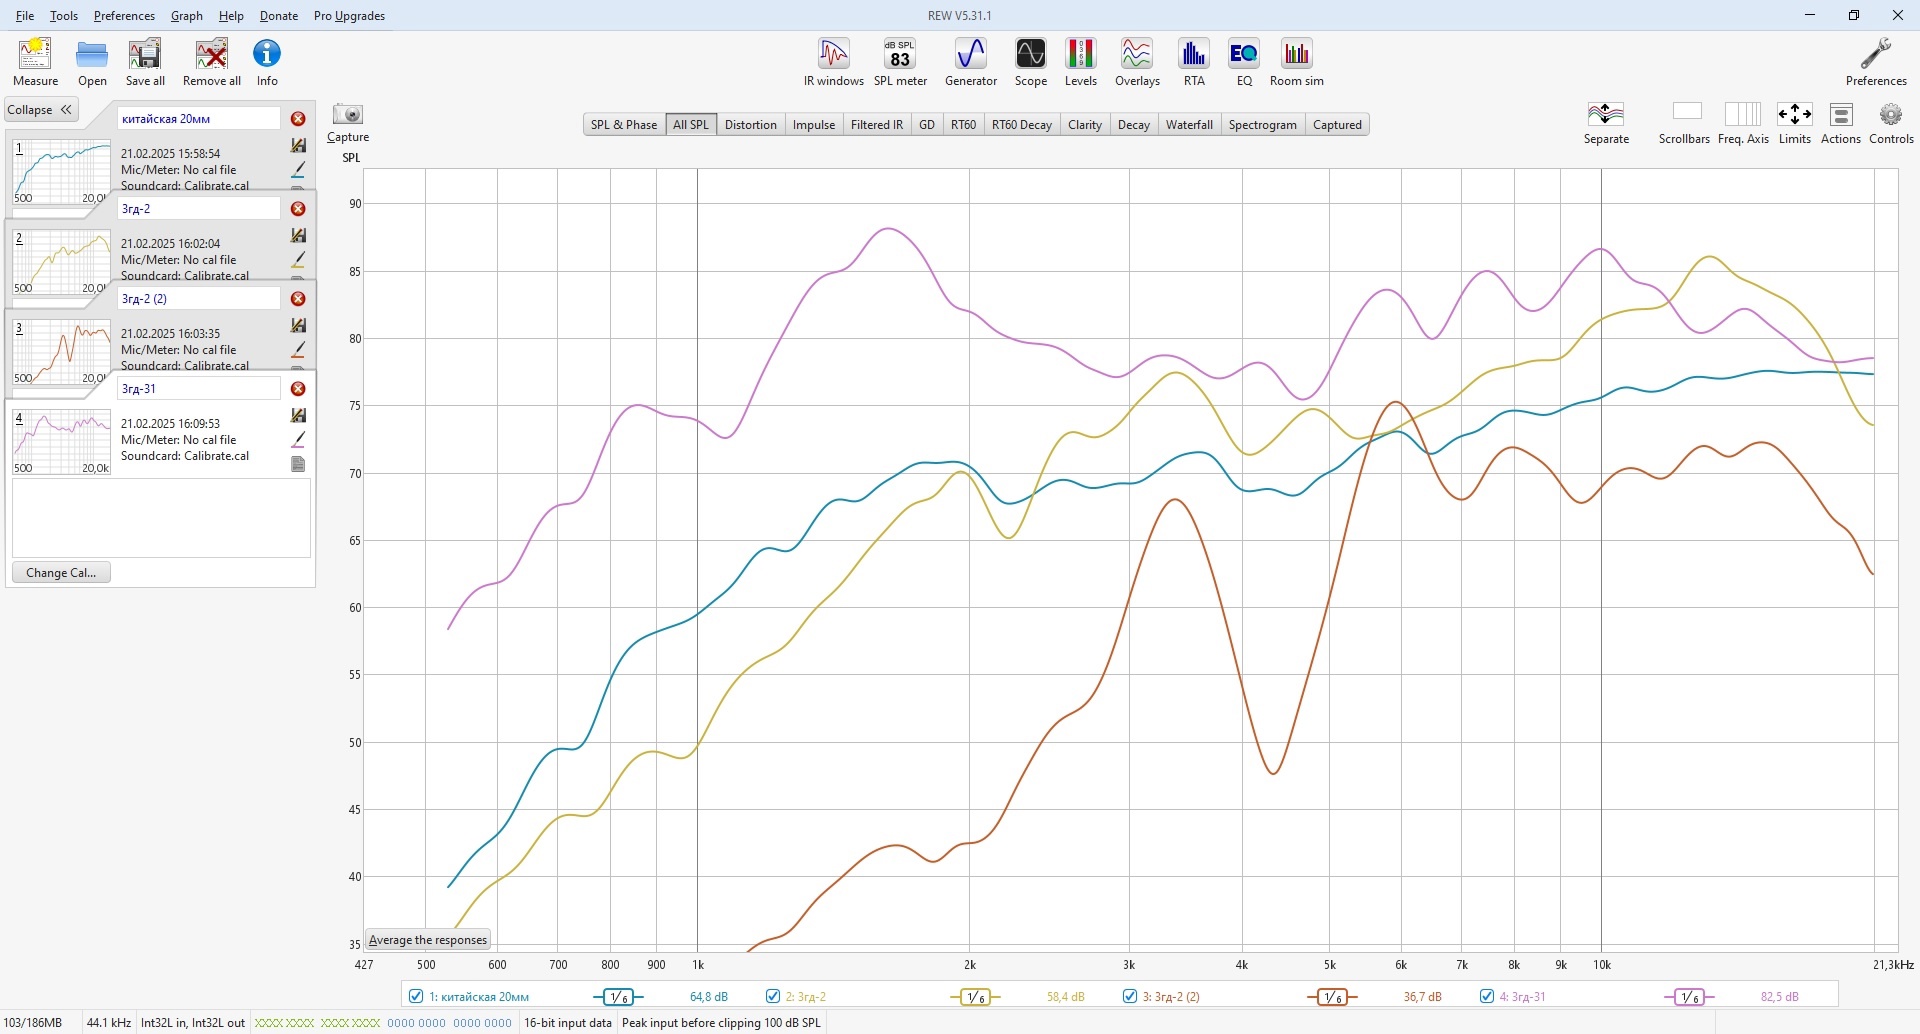Open the Scope tool
The image size is (1920, 1034).
pyautogui.click(x=1030, y=54)
